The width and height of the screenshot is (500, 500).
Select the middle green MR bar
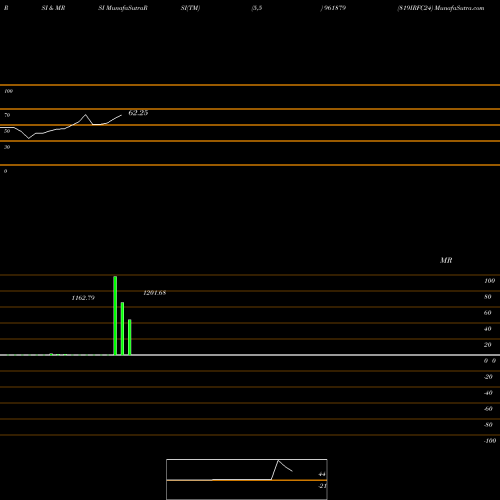[x=122, y=329]
